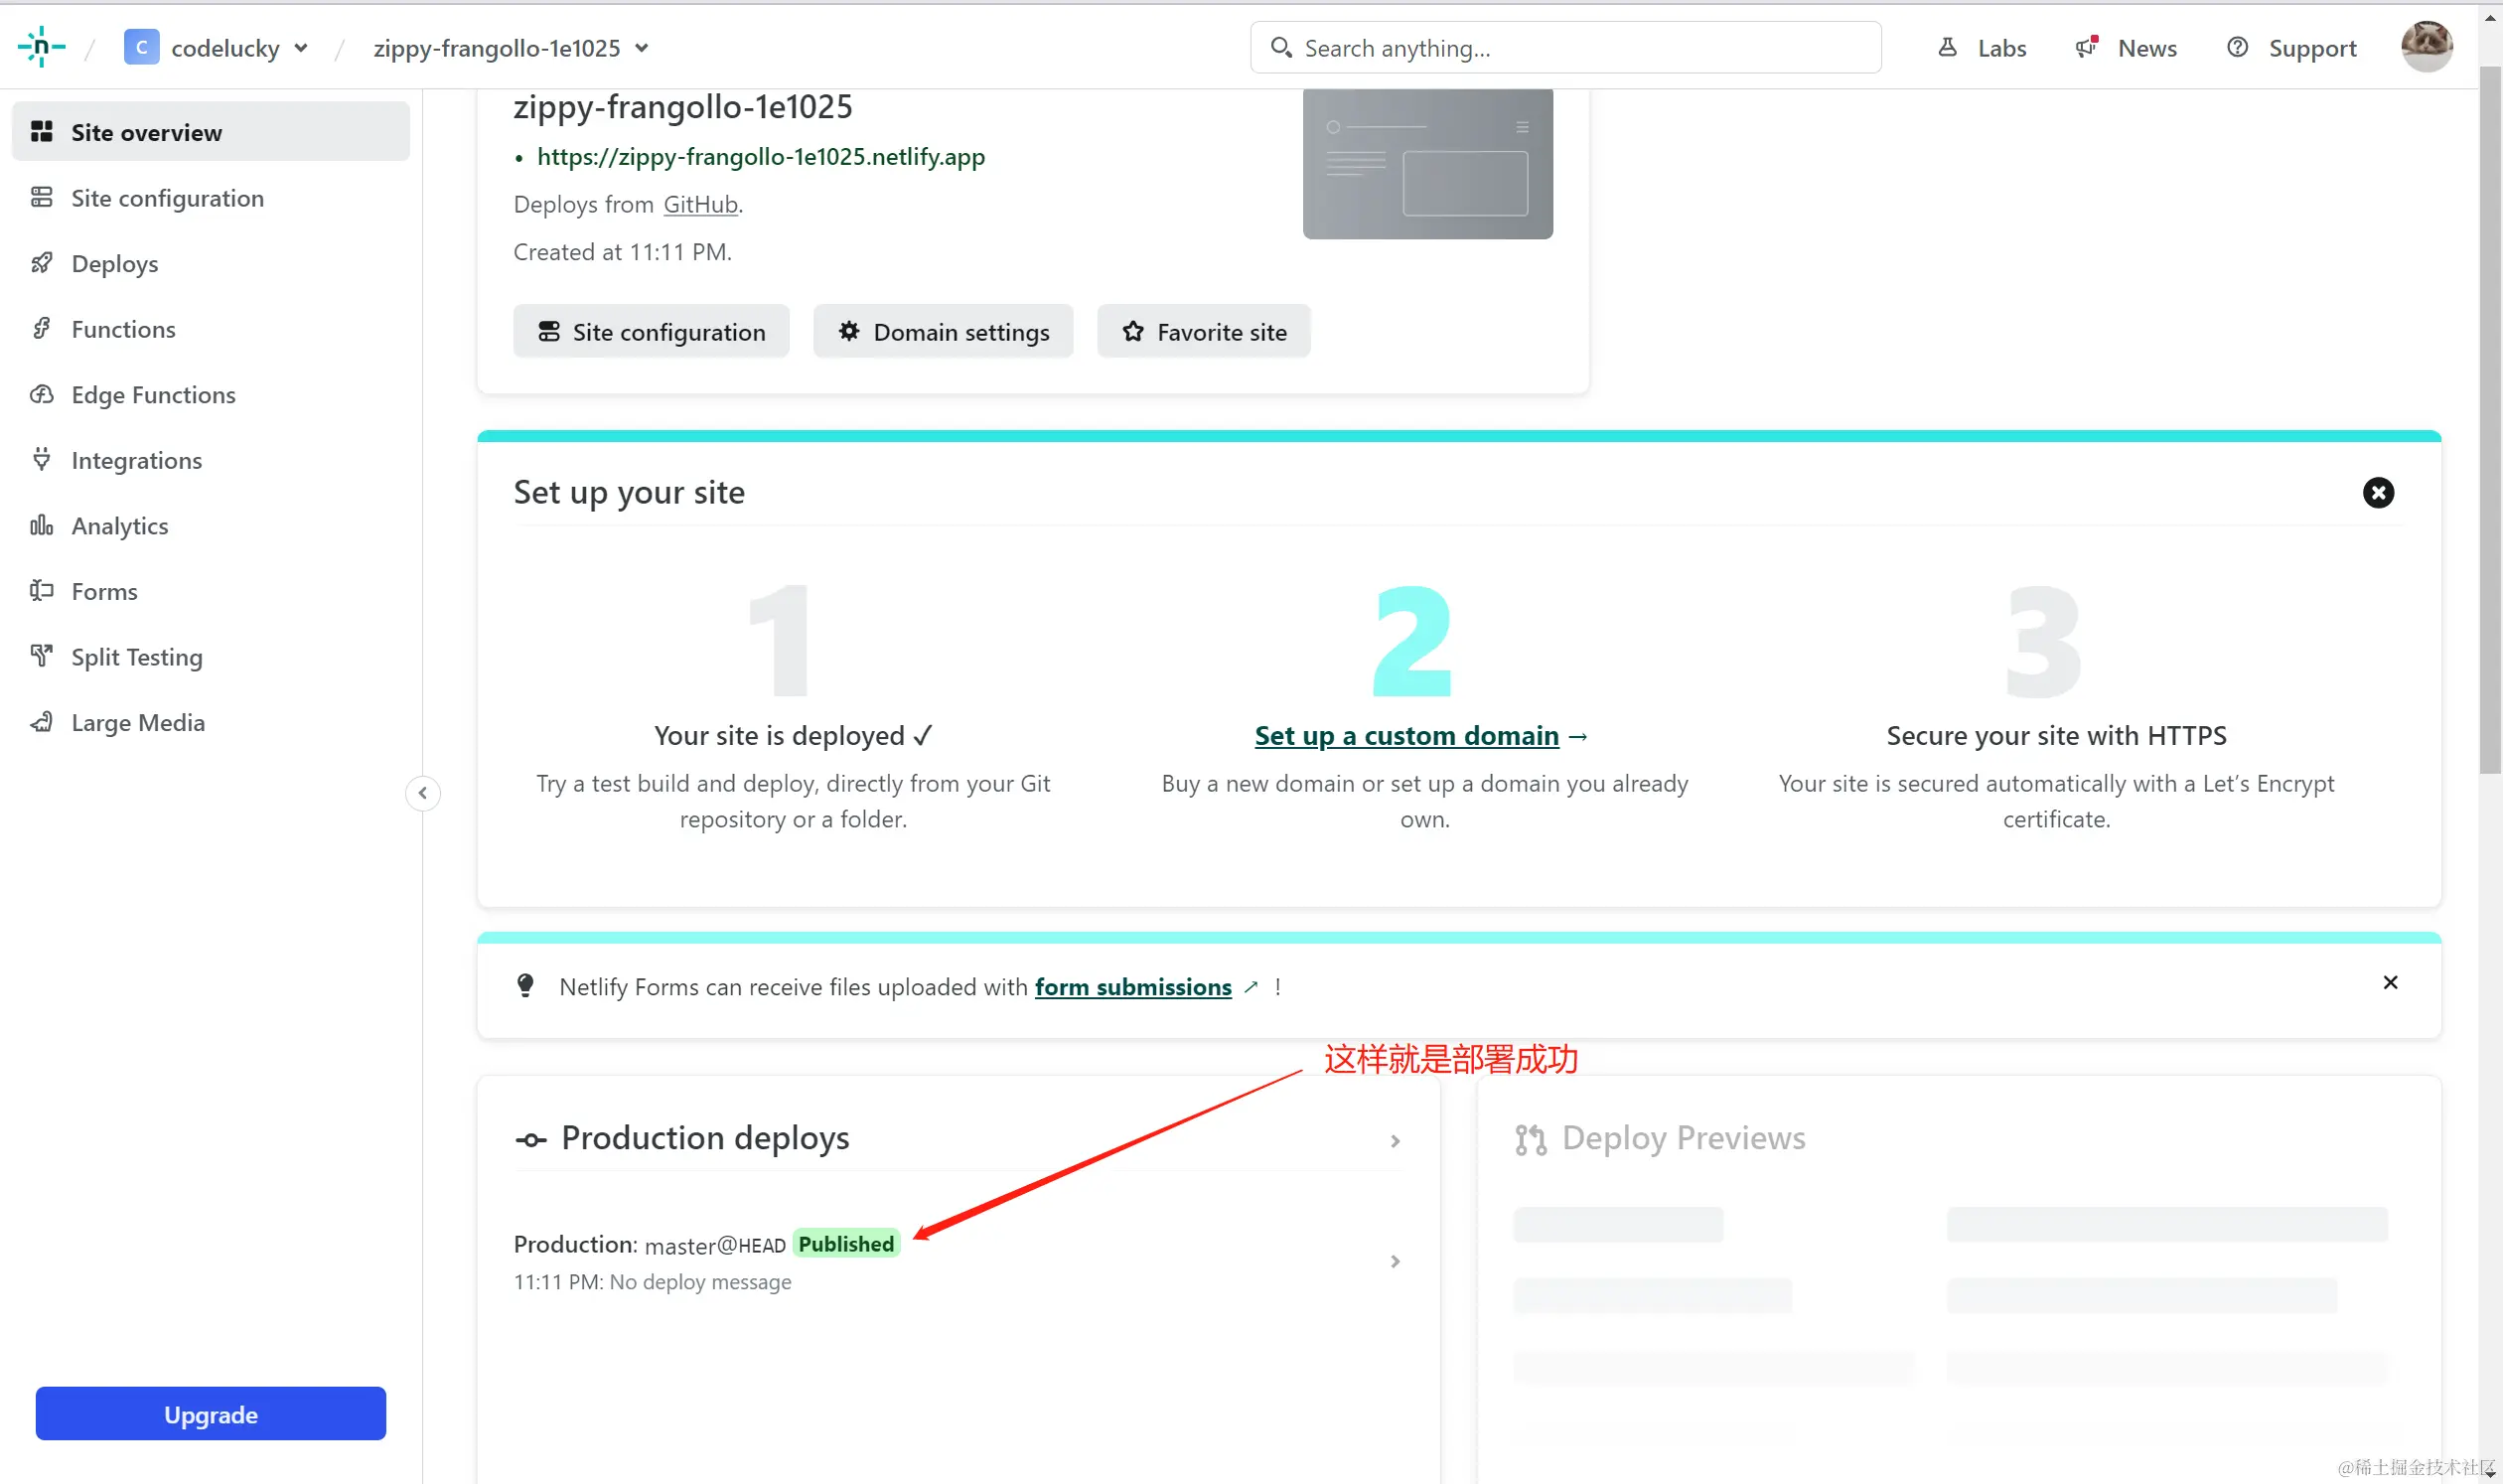Click the Labs flask icon
This screenshot has width=2503, height=1484.
[x=1948, y=47]
